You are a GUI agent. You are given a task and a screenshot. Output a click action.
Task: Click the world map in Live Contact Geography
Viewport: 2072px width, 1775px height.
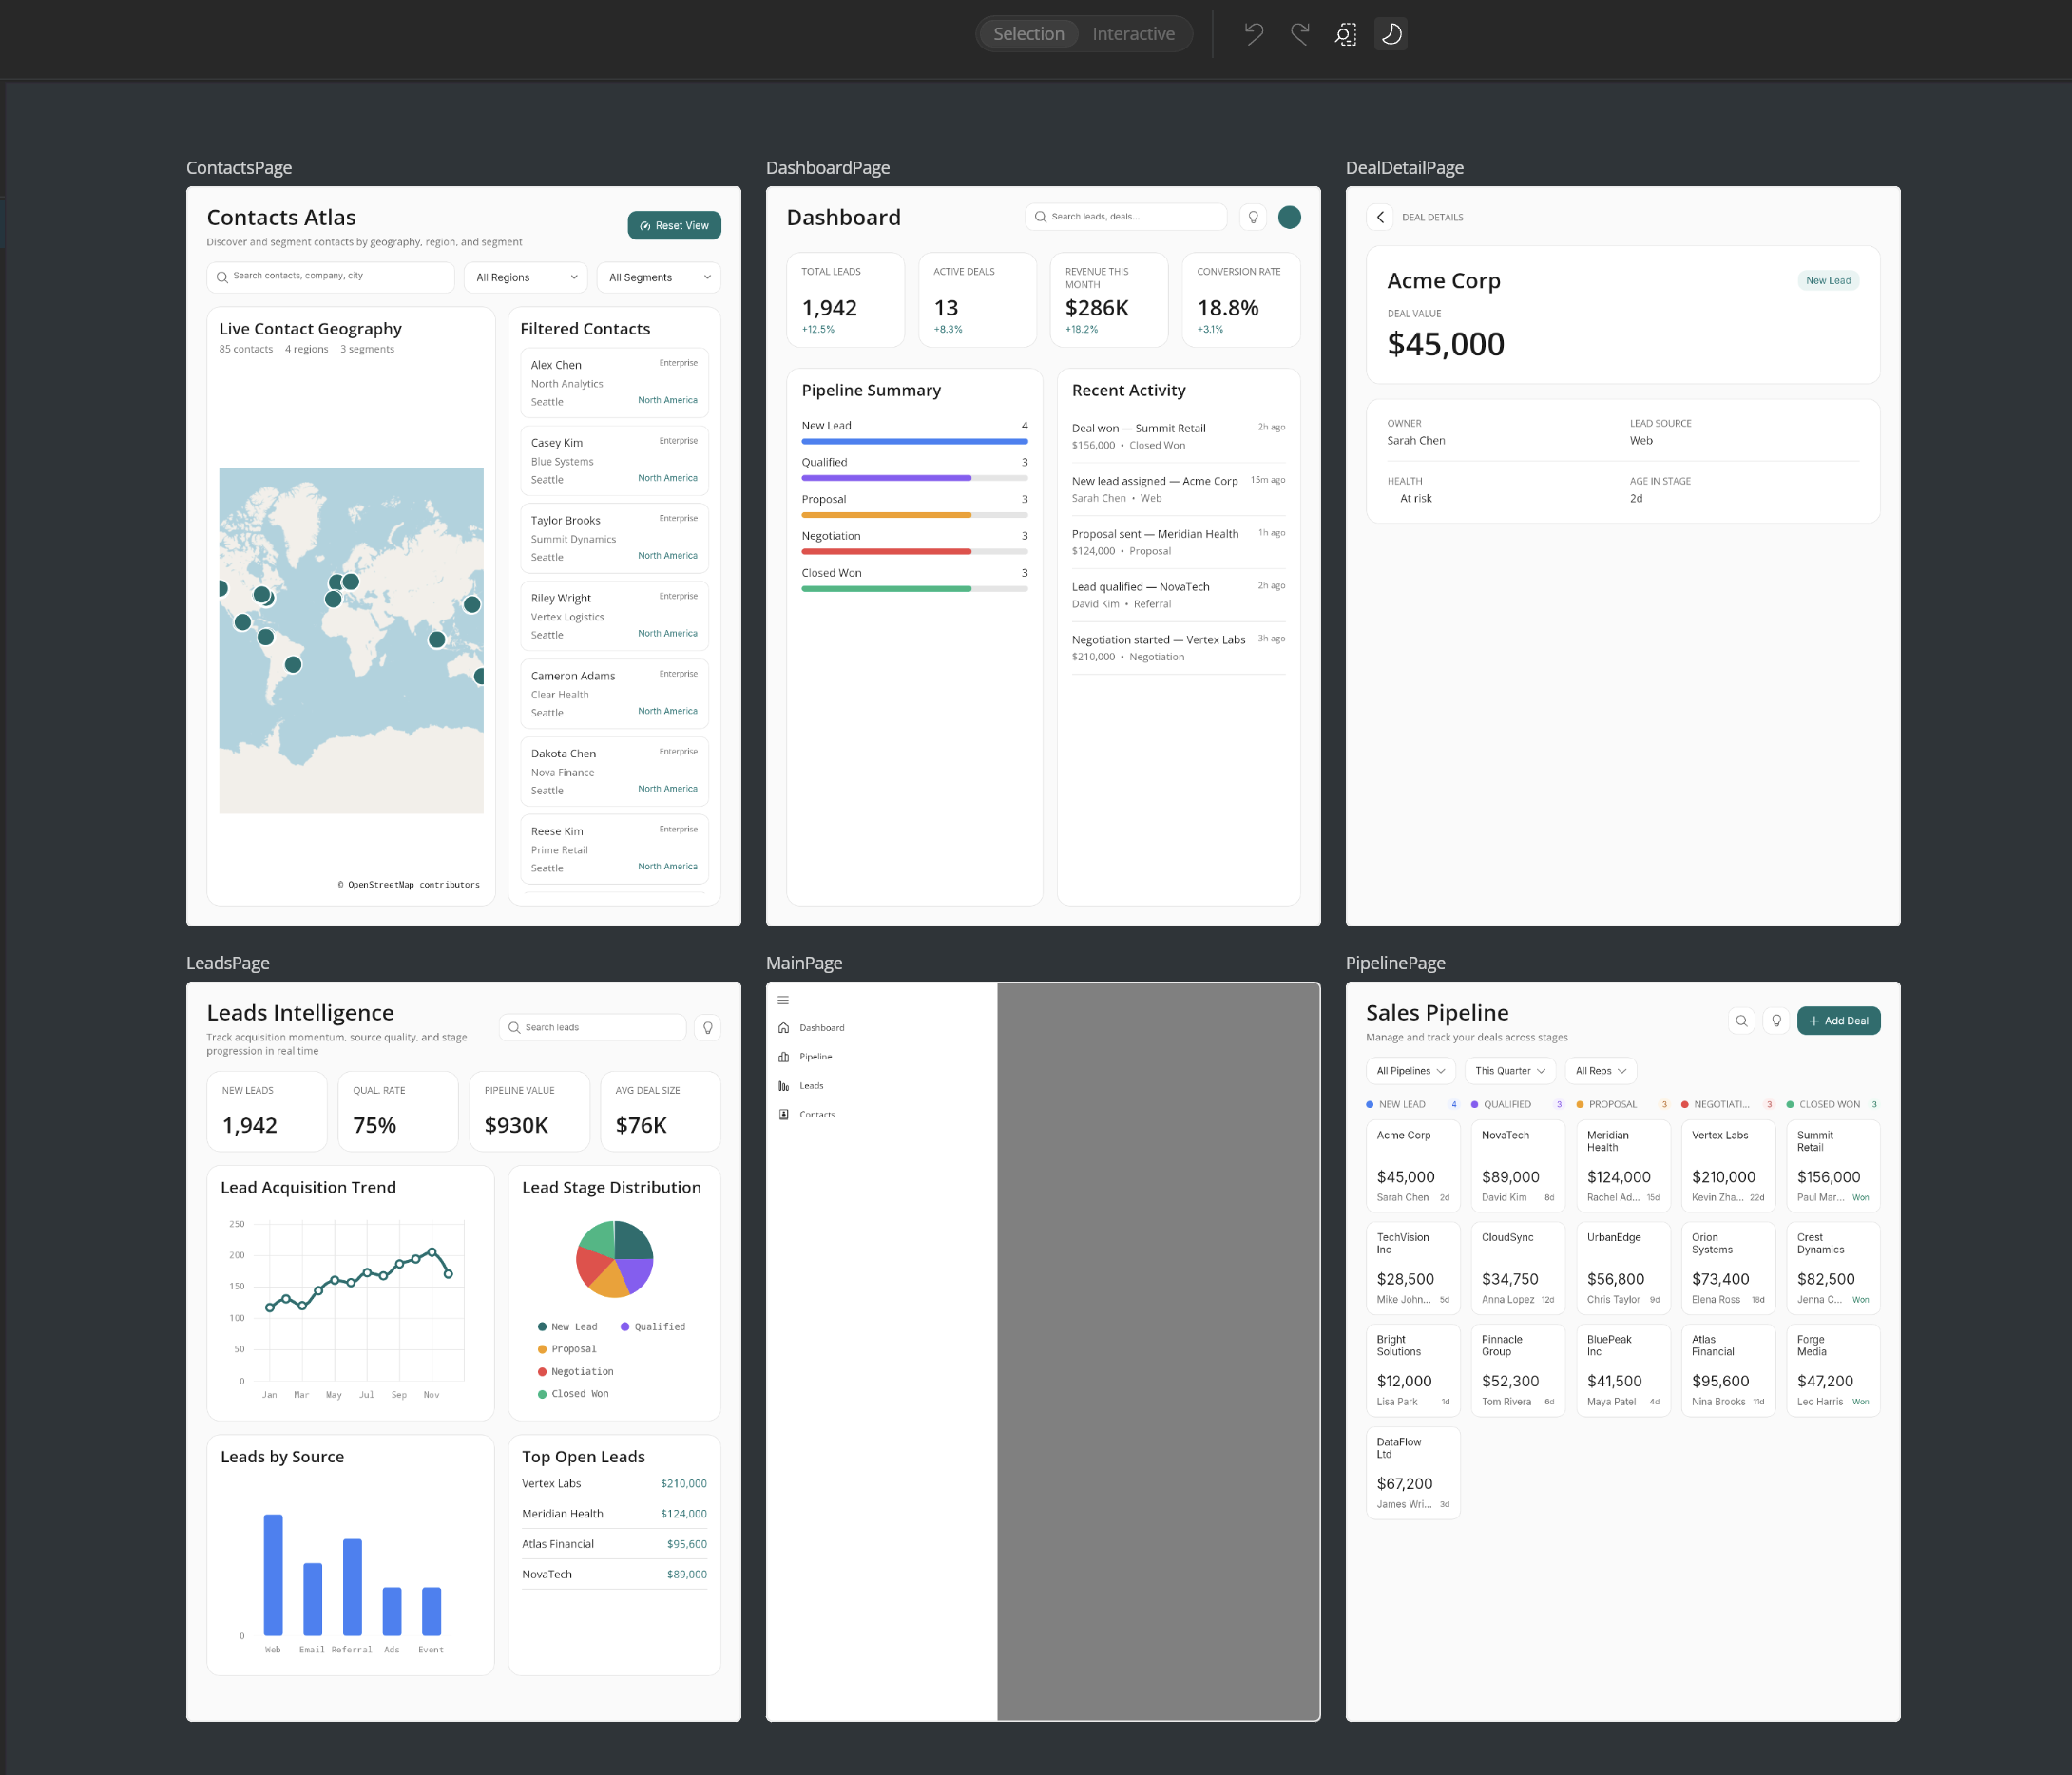(351, 641)
